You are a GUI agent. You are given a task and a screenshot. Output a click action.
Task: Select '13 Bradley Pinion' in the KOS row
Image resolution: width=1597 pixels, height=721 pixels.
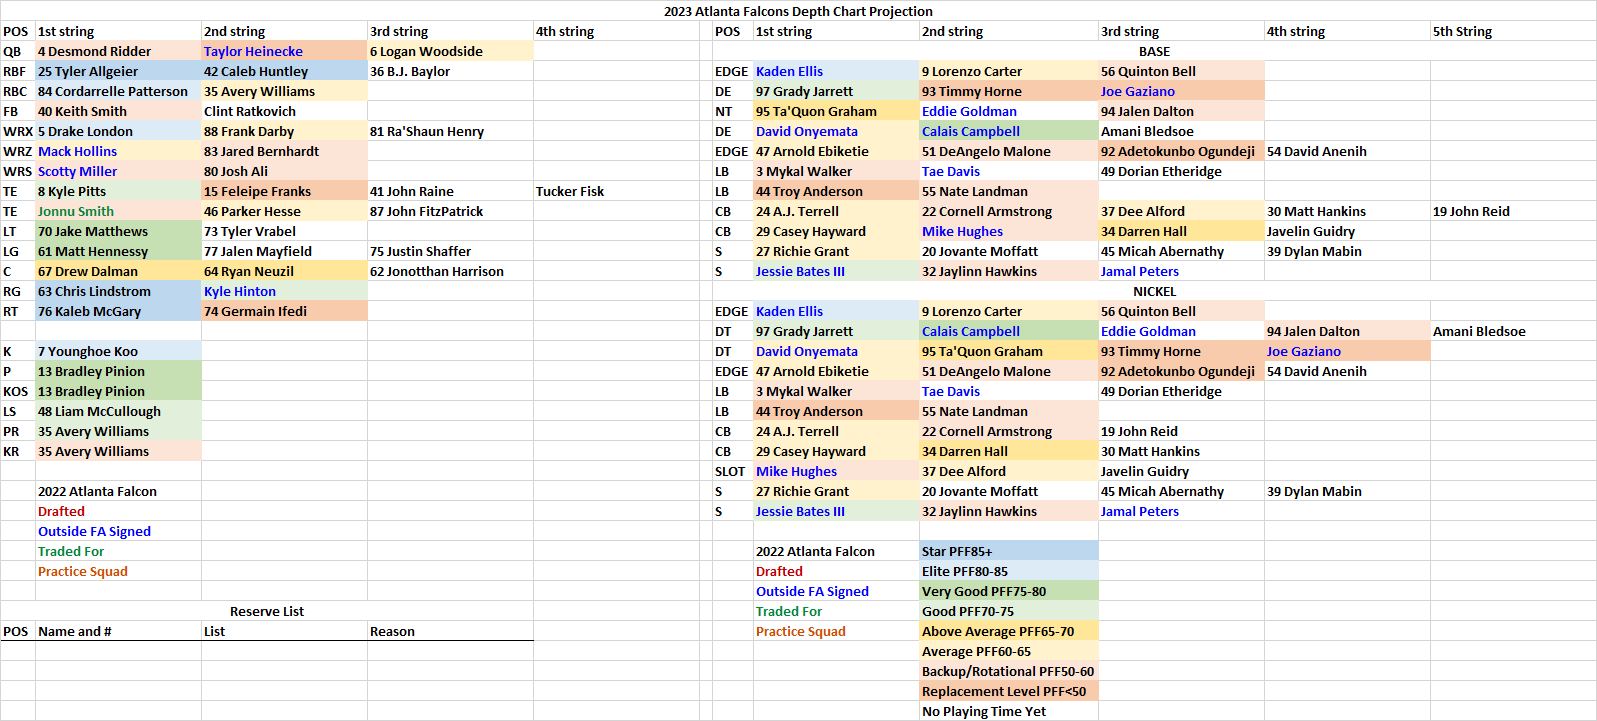click(x=118, y=391)
